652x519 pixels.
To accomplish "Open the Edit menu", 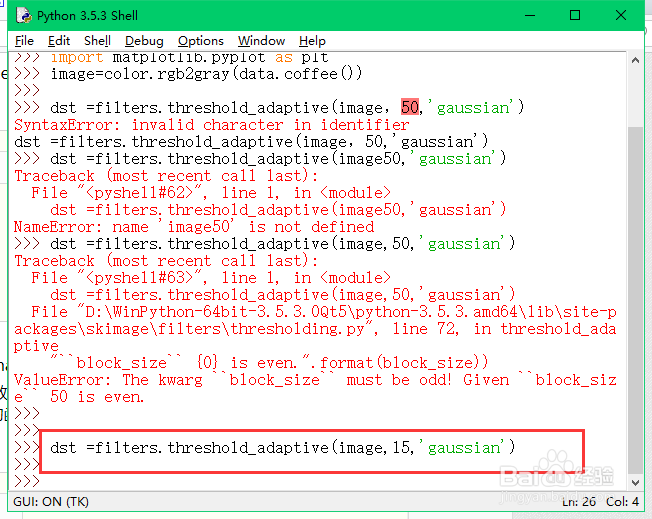I will pos(59,41).
